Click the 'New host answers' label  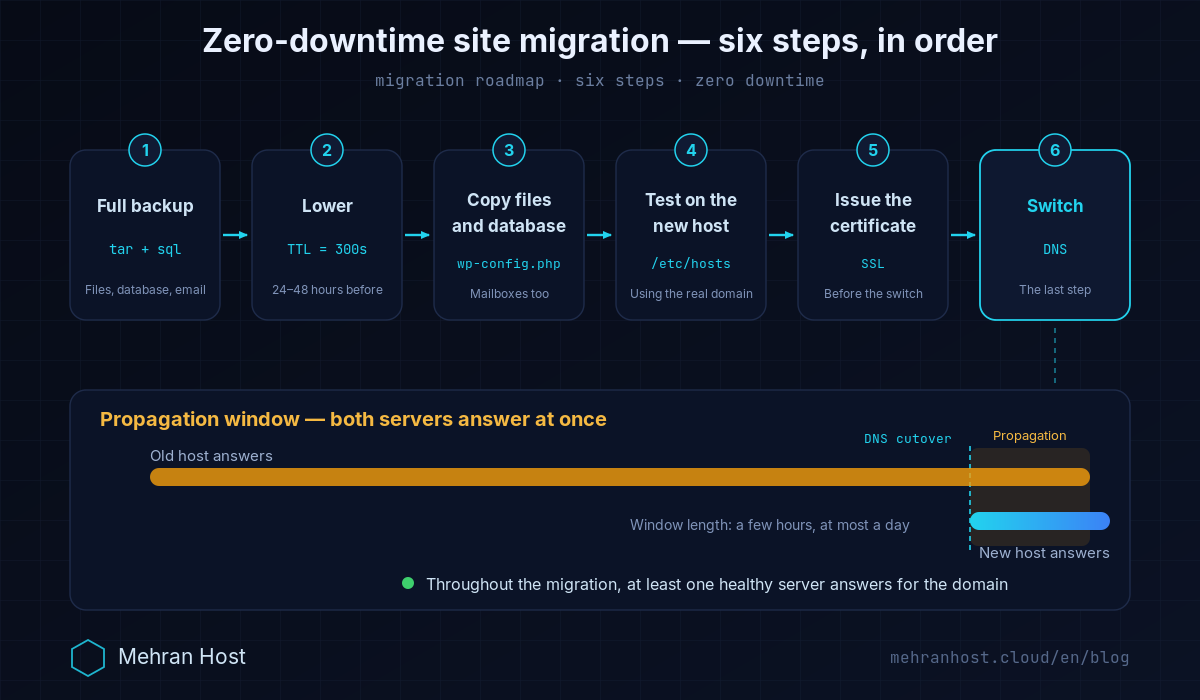pos(1044,553)
